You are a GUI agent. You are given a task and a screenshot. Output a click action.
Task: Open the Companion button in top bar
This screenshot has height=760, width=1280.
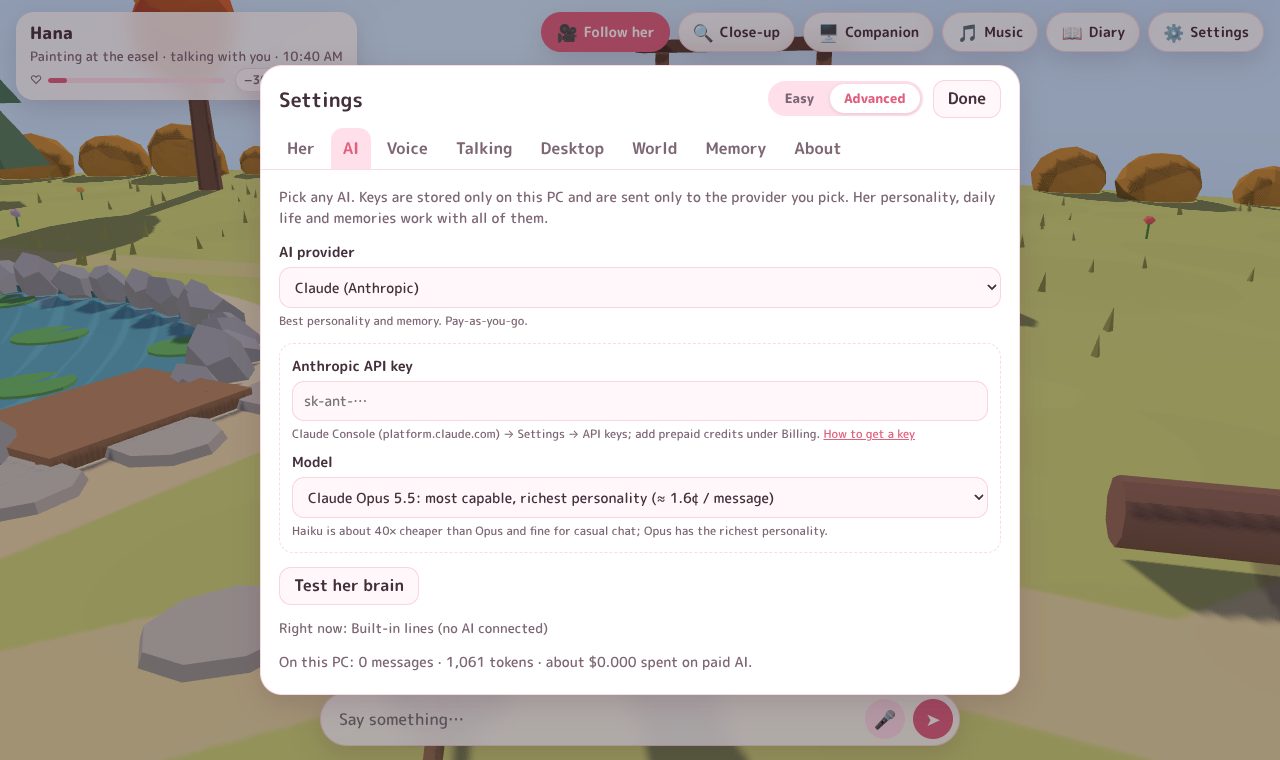click(868, 32)
